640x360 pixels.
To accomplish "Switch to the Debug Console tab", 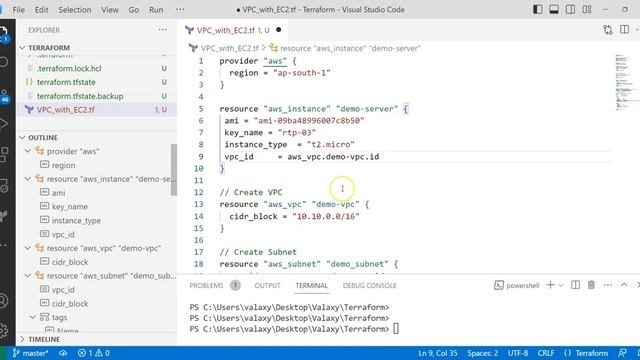I will 369,285.
